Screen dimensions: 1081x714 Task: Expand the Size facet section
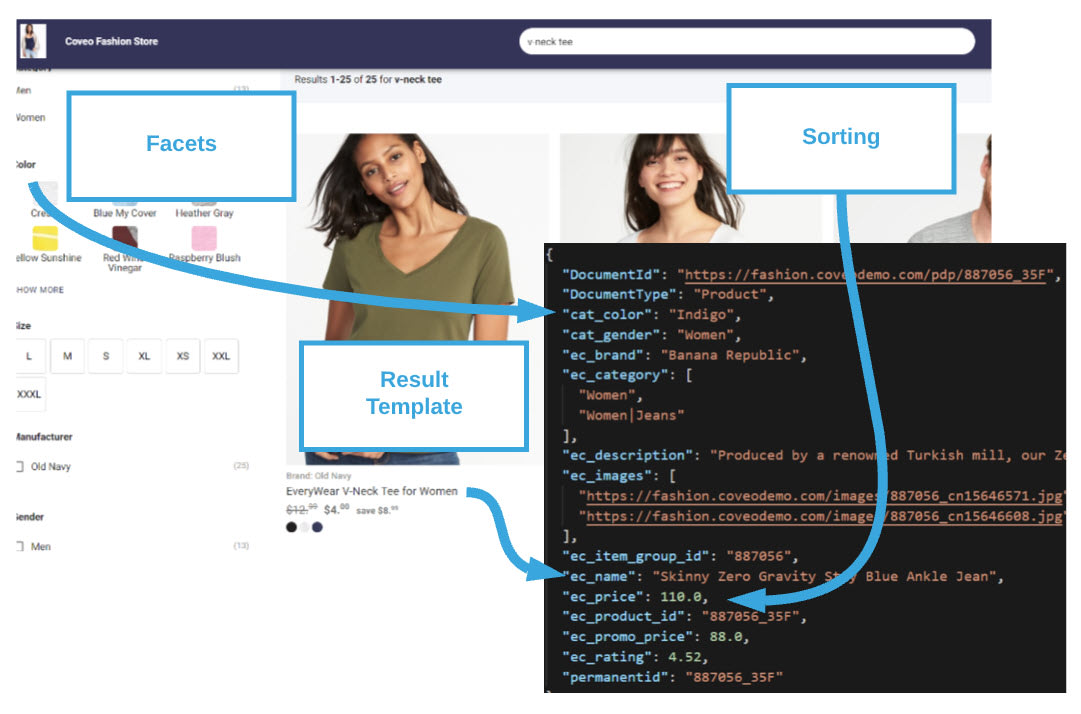click(x=25, y=325)
